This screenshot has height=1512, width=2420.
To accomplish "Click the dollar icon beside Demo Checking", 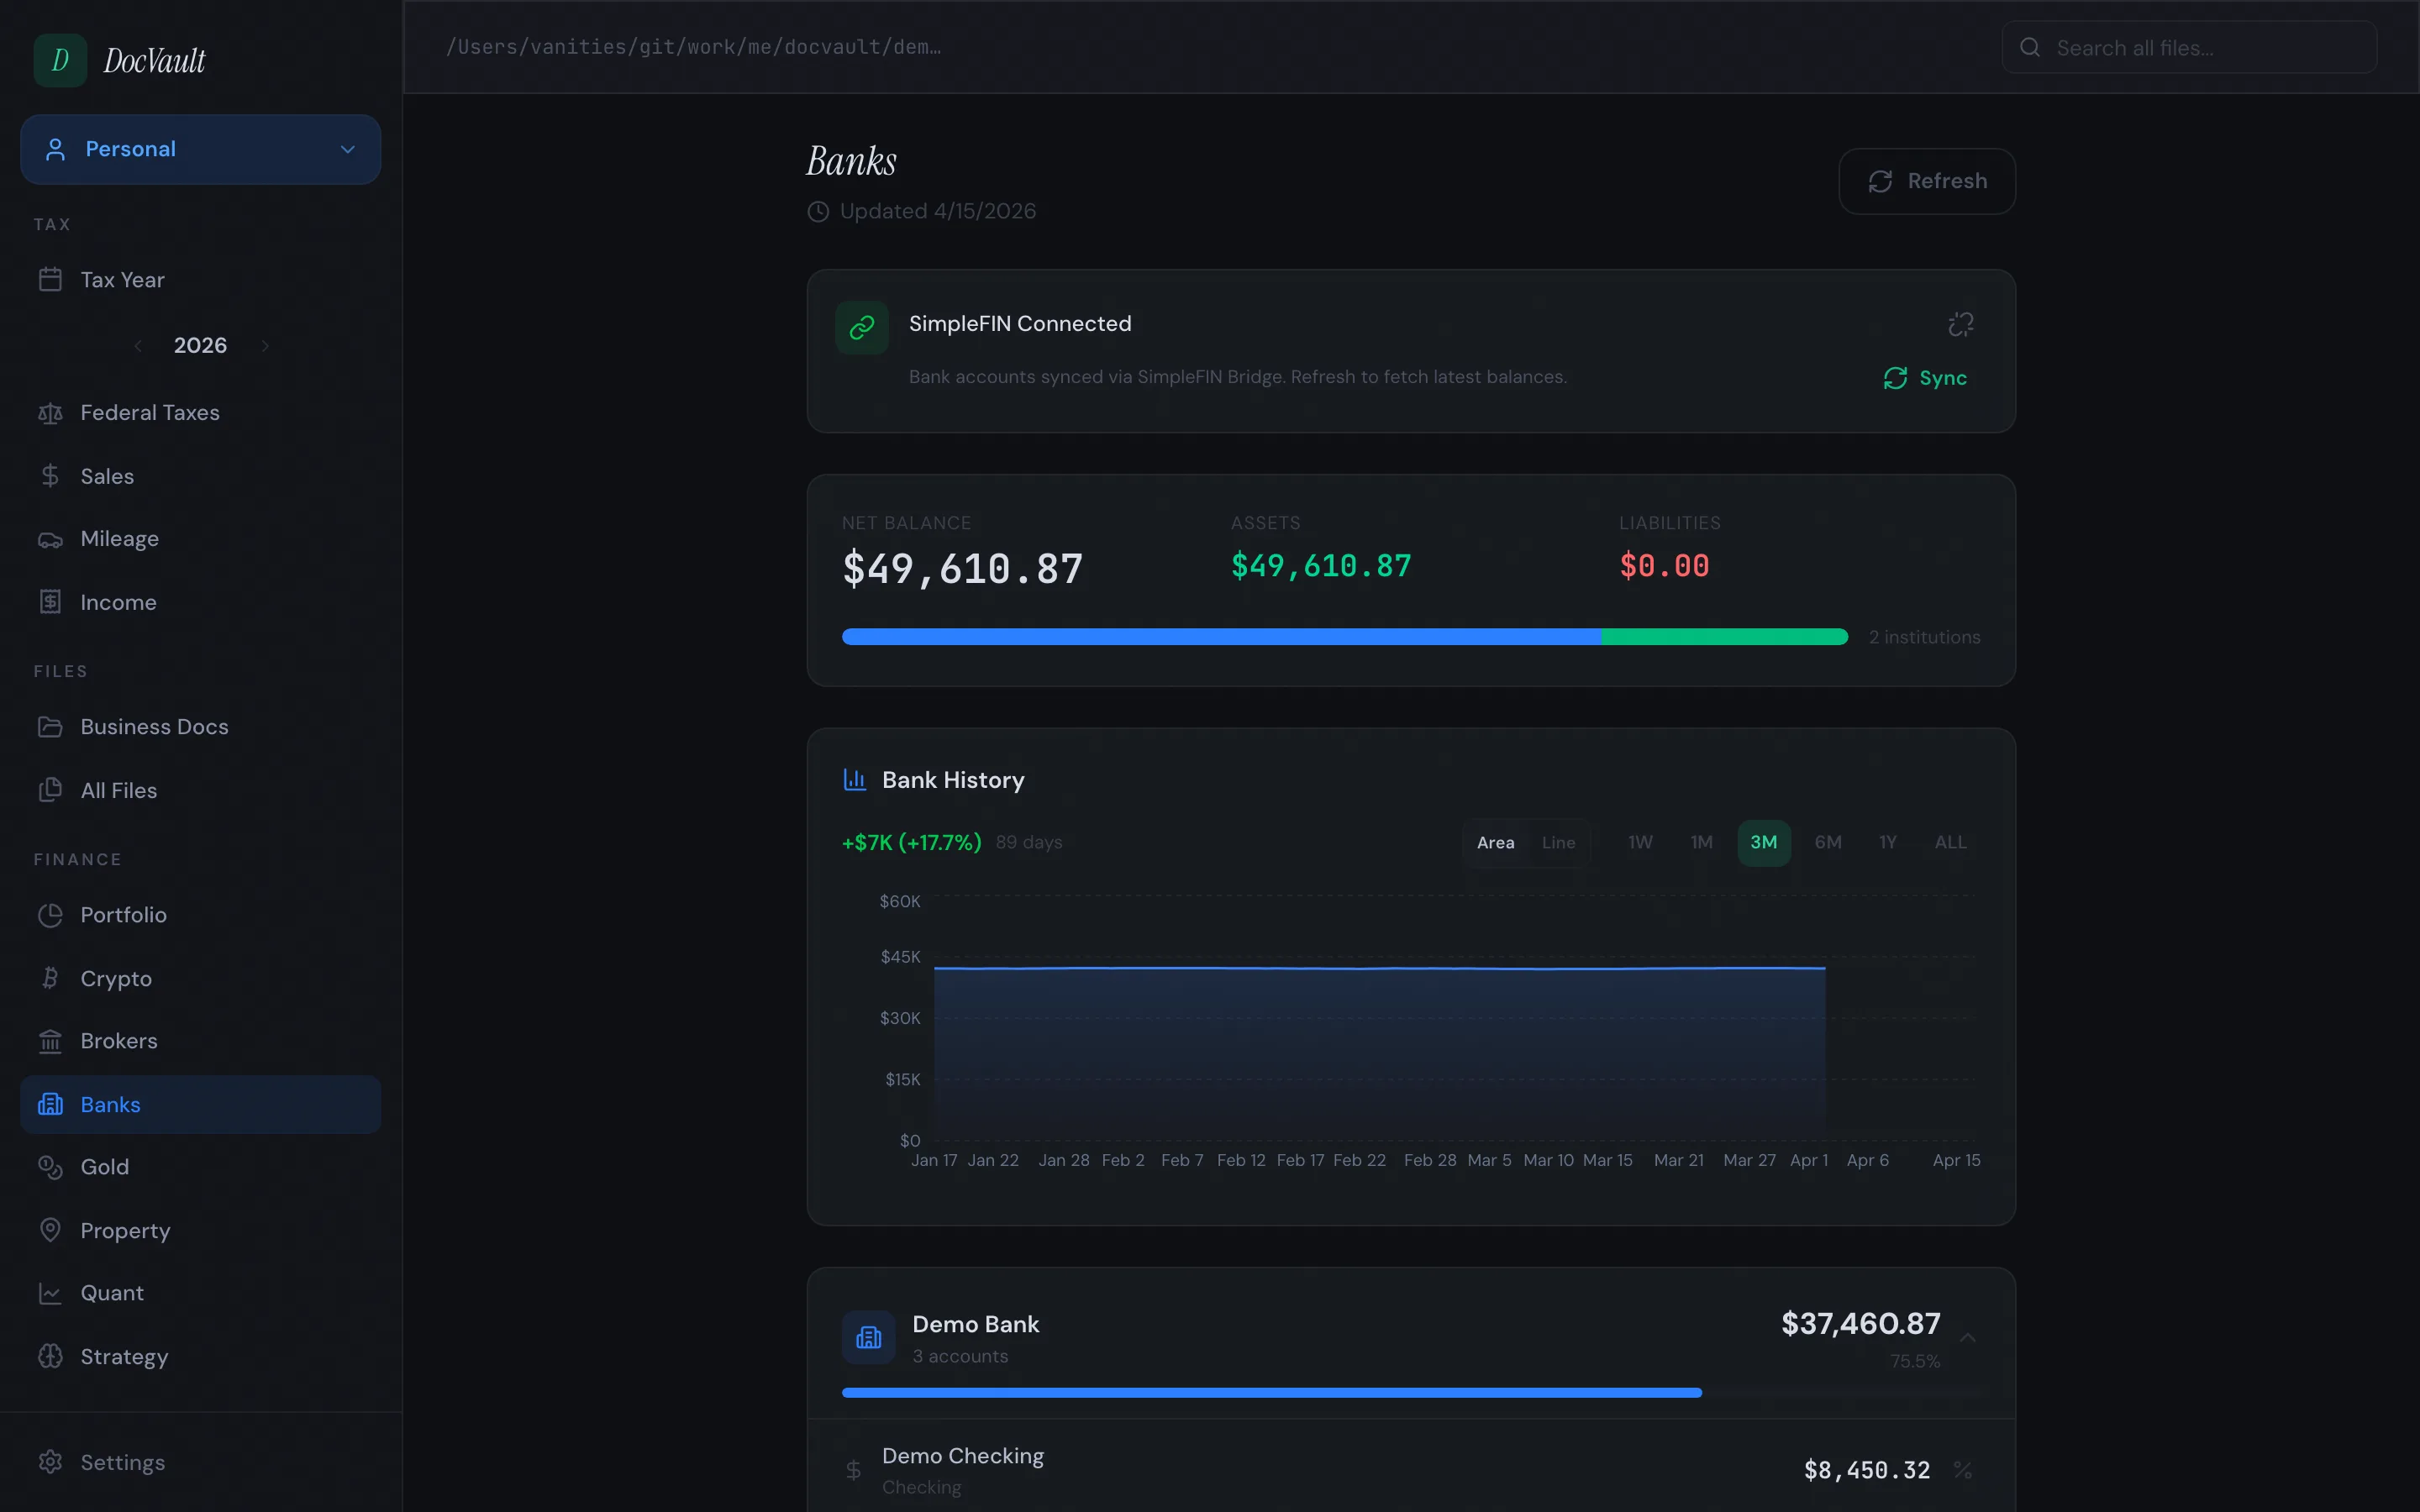I will pyautogui.click(x=853, y=1470).
